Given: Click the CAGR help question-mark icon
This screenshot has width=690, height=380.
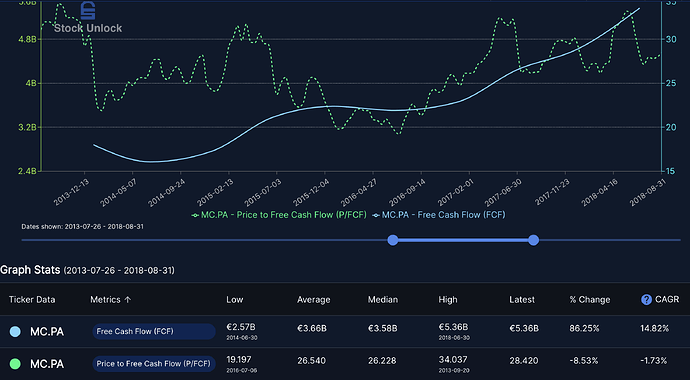Looking at the screenshot, I should (x=646, y=300).
